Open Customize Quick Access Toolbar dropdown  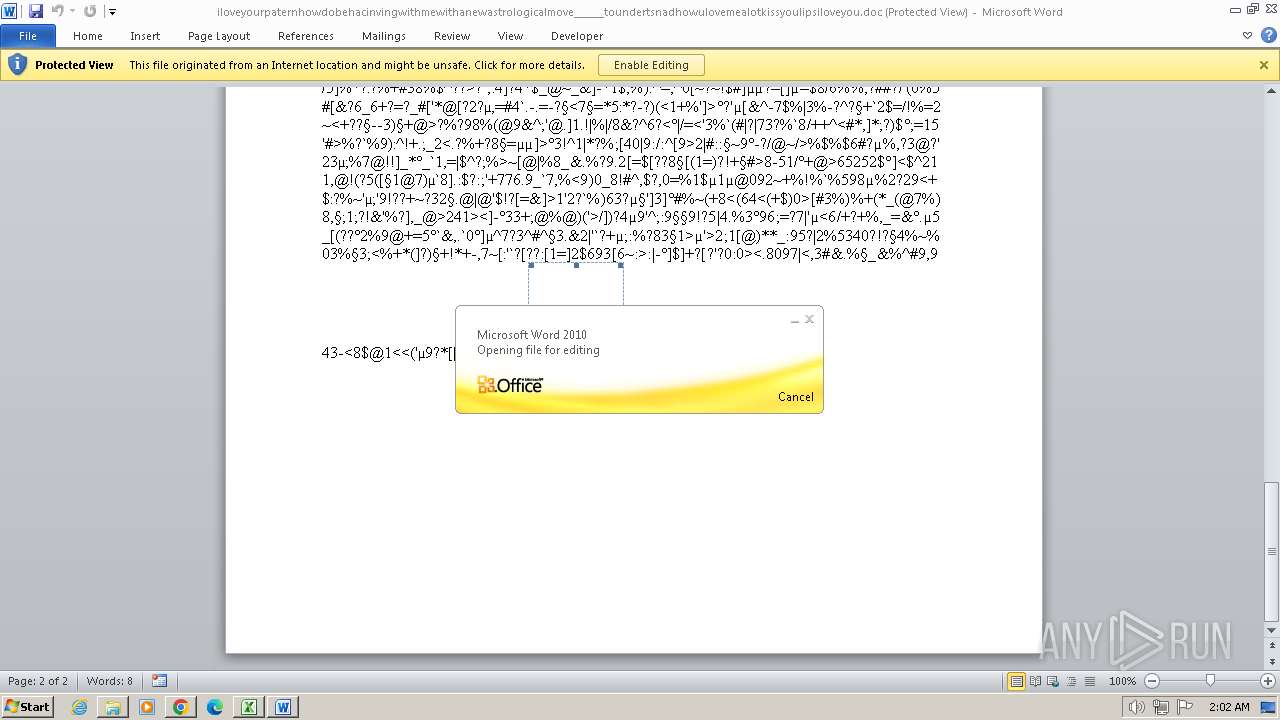112,12
